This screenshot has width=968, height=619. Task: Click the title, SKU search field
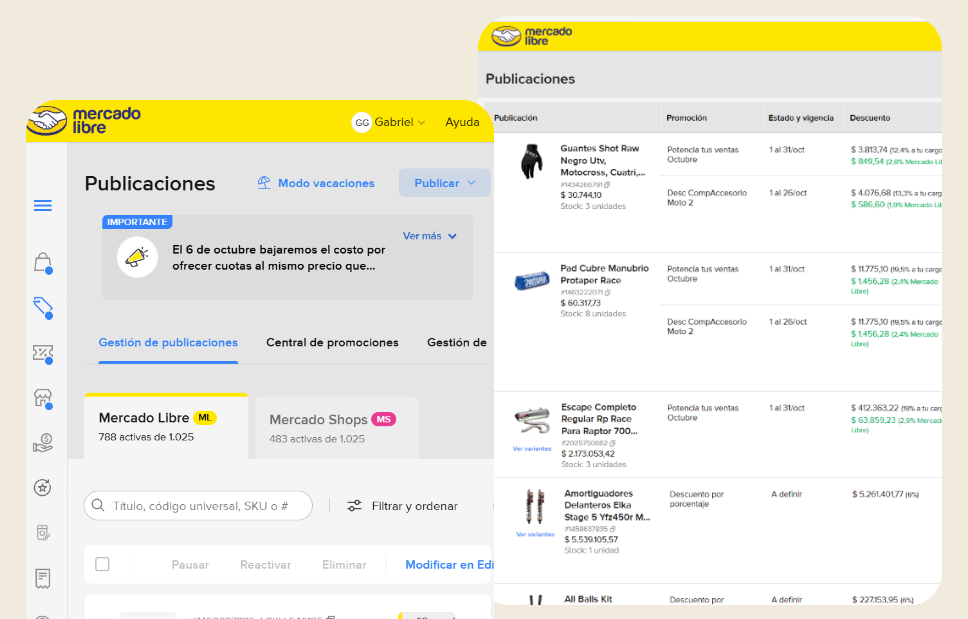point(198,506)
